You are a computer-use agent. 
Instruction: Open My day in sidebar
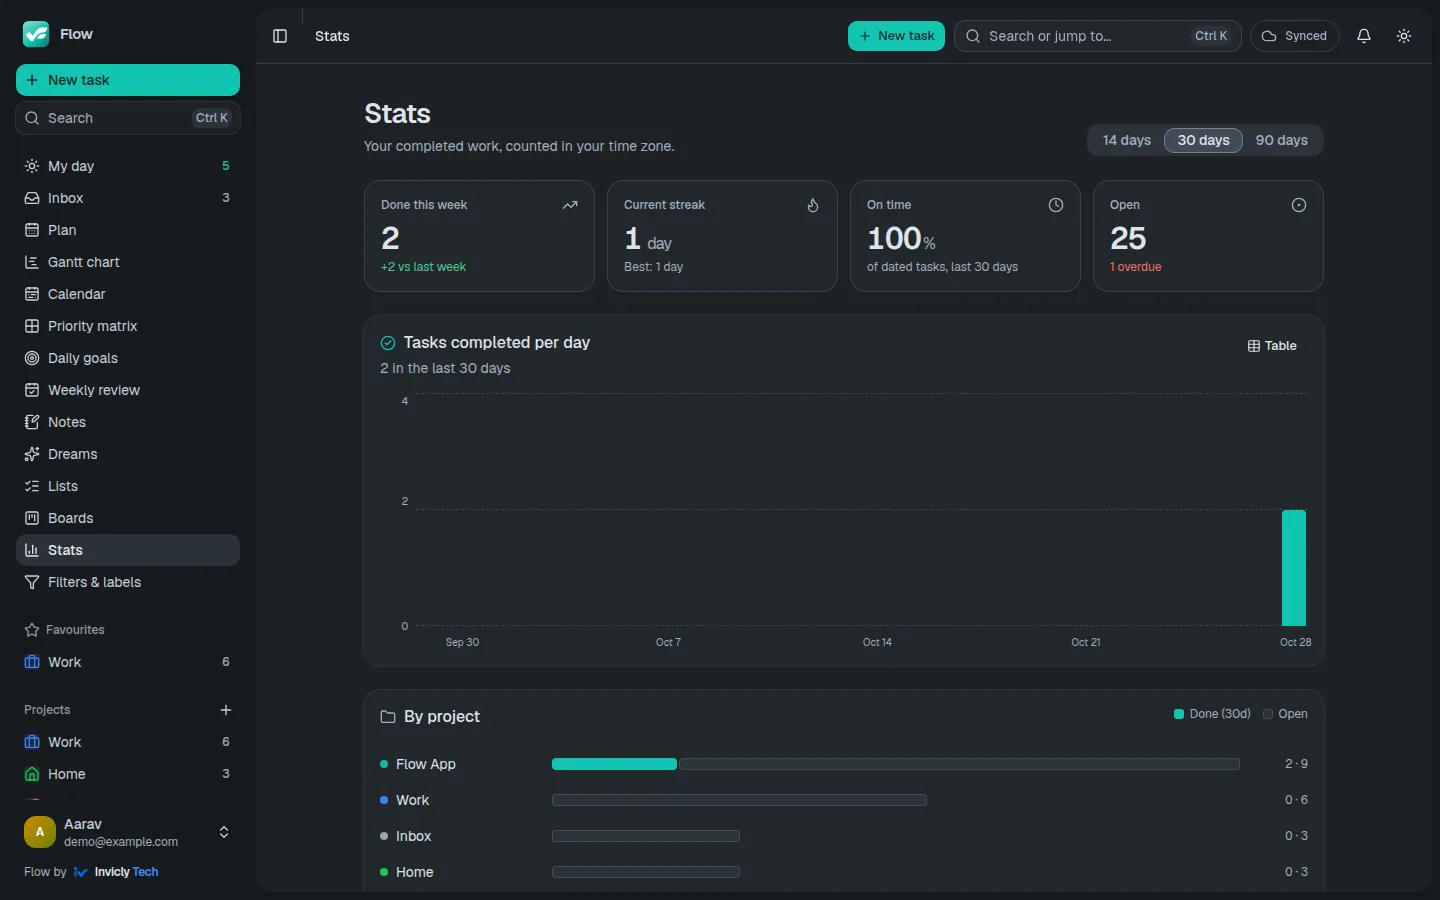pos(128,166)
